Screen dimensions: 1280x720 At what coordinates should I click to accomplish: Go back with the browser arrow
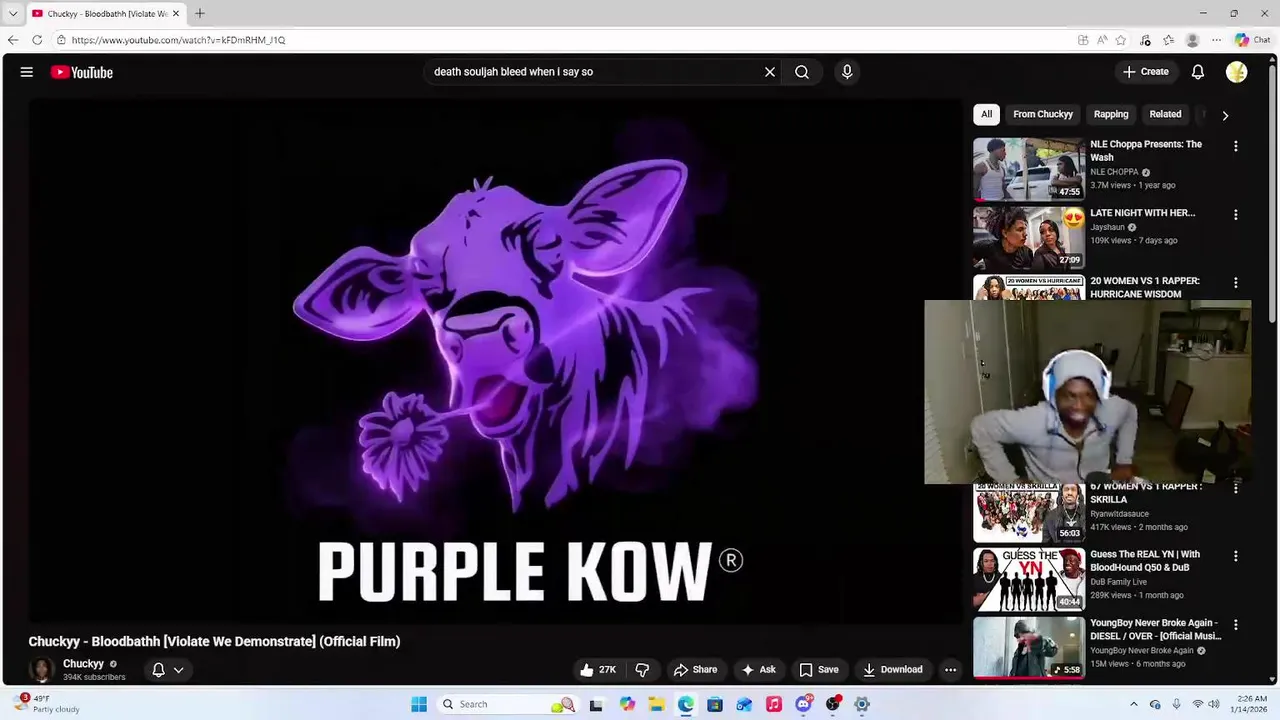pos(13,40)
